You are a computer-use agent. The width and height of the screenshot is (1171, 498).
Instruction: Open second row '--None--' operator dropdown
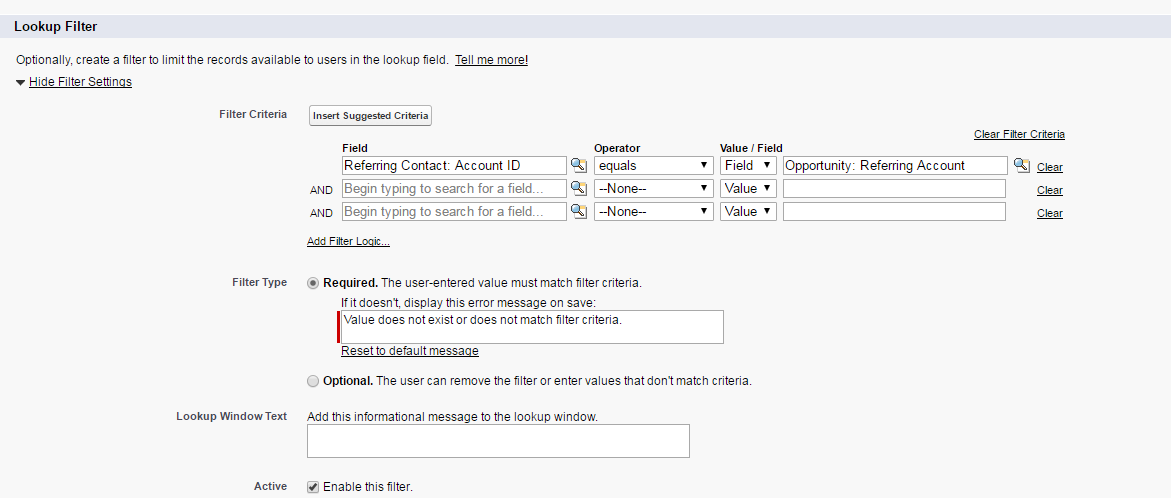tap(654, 189)
